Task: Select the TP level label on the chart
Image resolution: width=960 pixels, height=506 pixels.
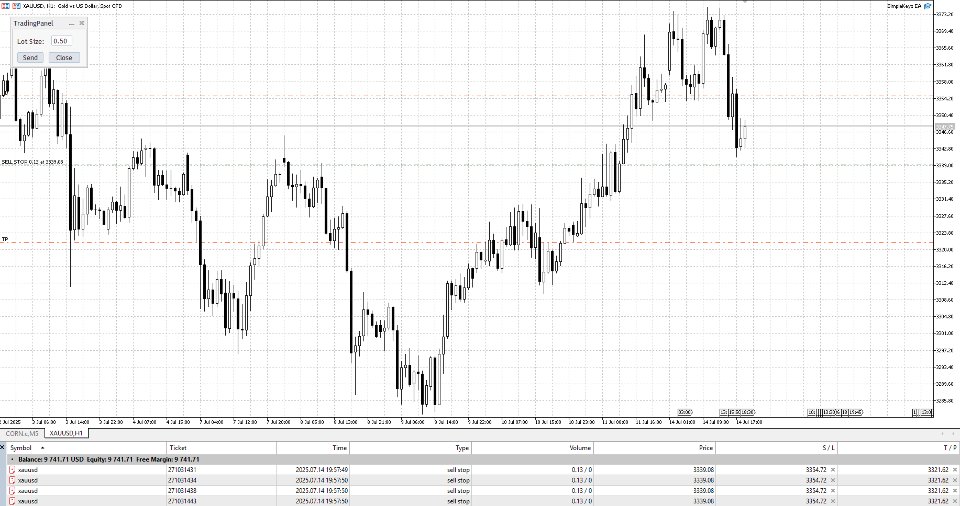Action: [x=5, y=239]
